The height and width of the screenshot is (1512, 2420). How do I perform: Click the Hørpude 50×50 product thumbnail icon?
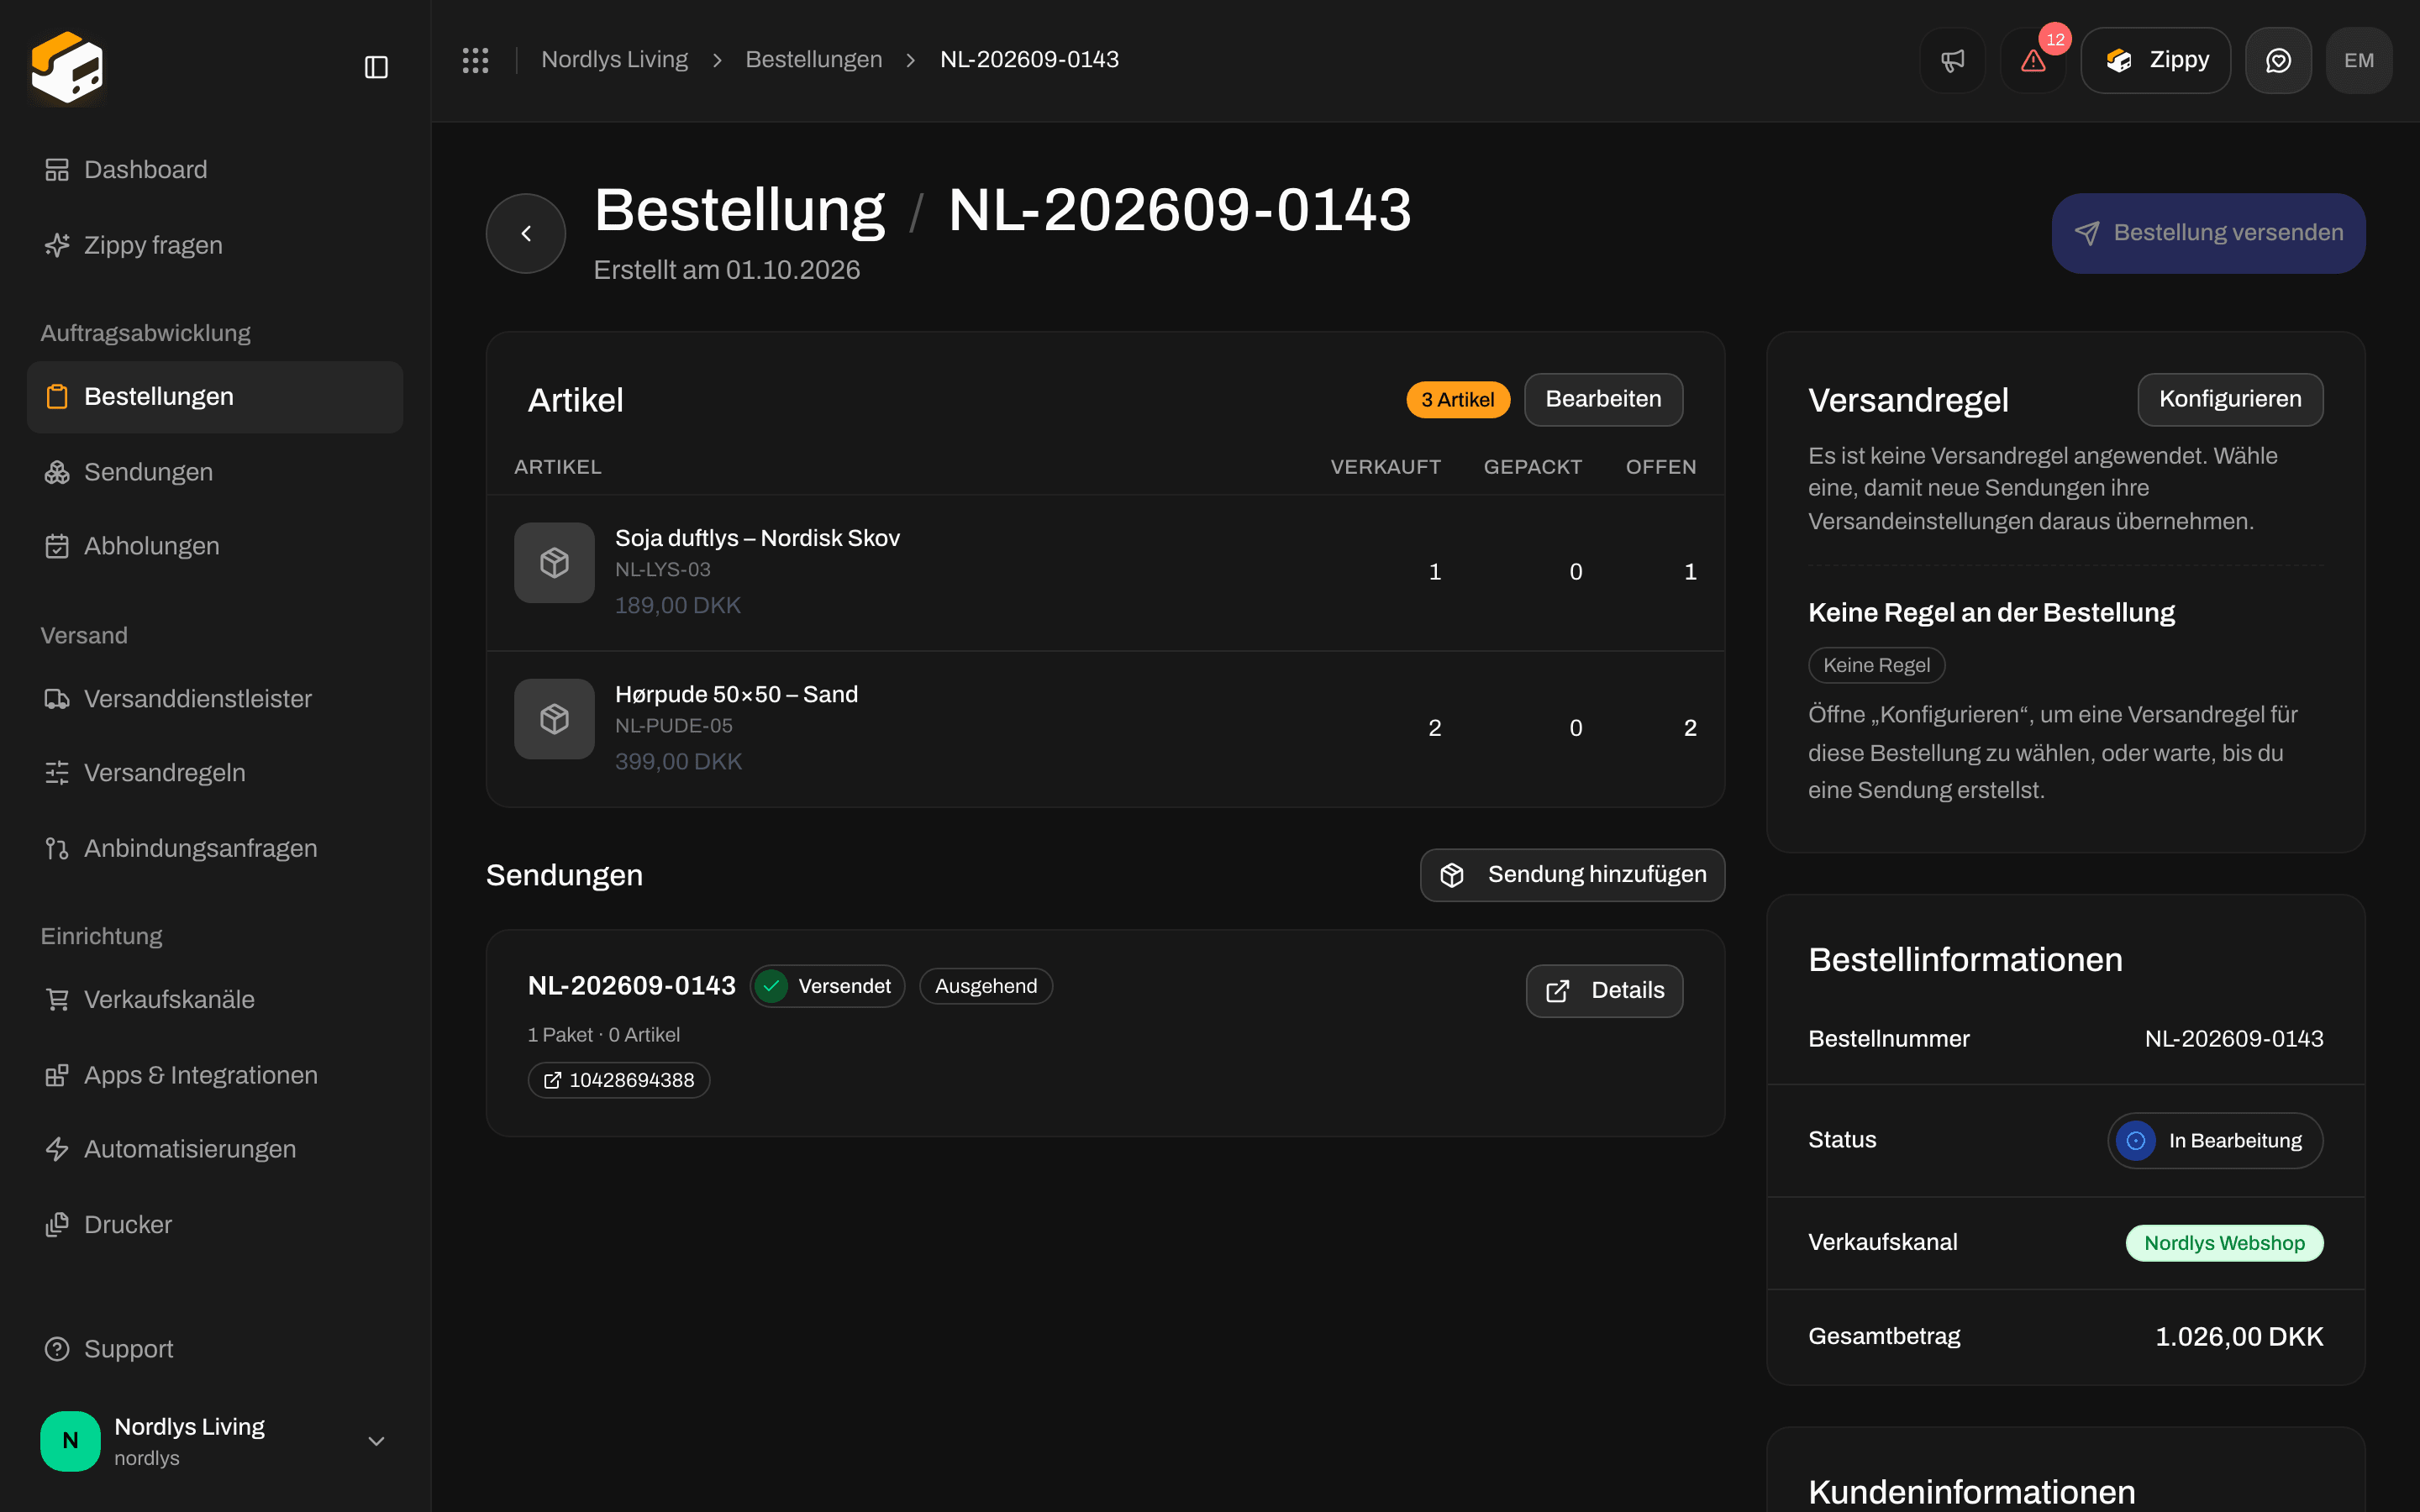click(x=554, y=719)
